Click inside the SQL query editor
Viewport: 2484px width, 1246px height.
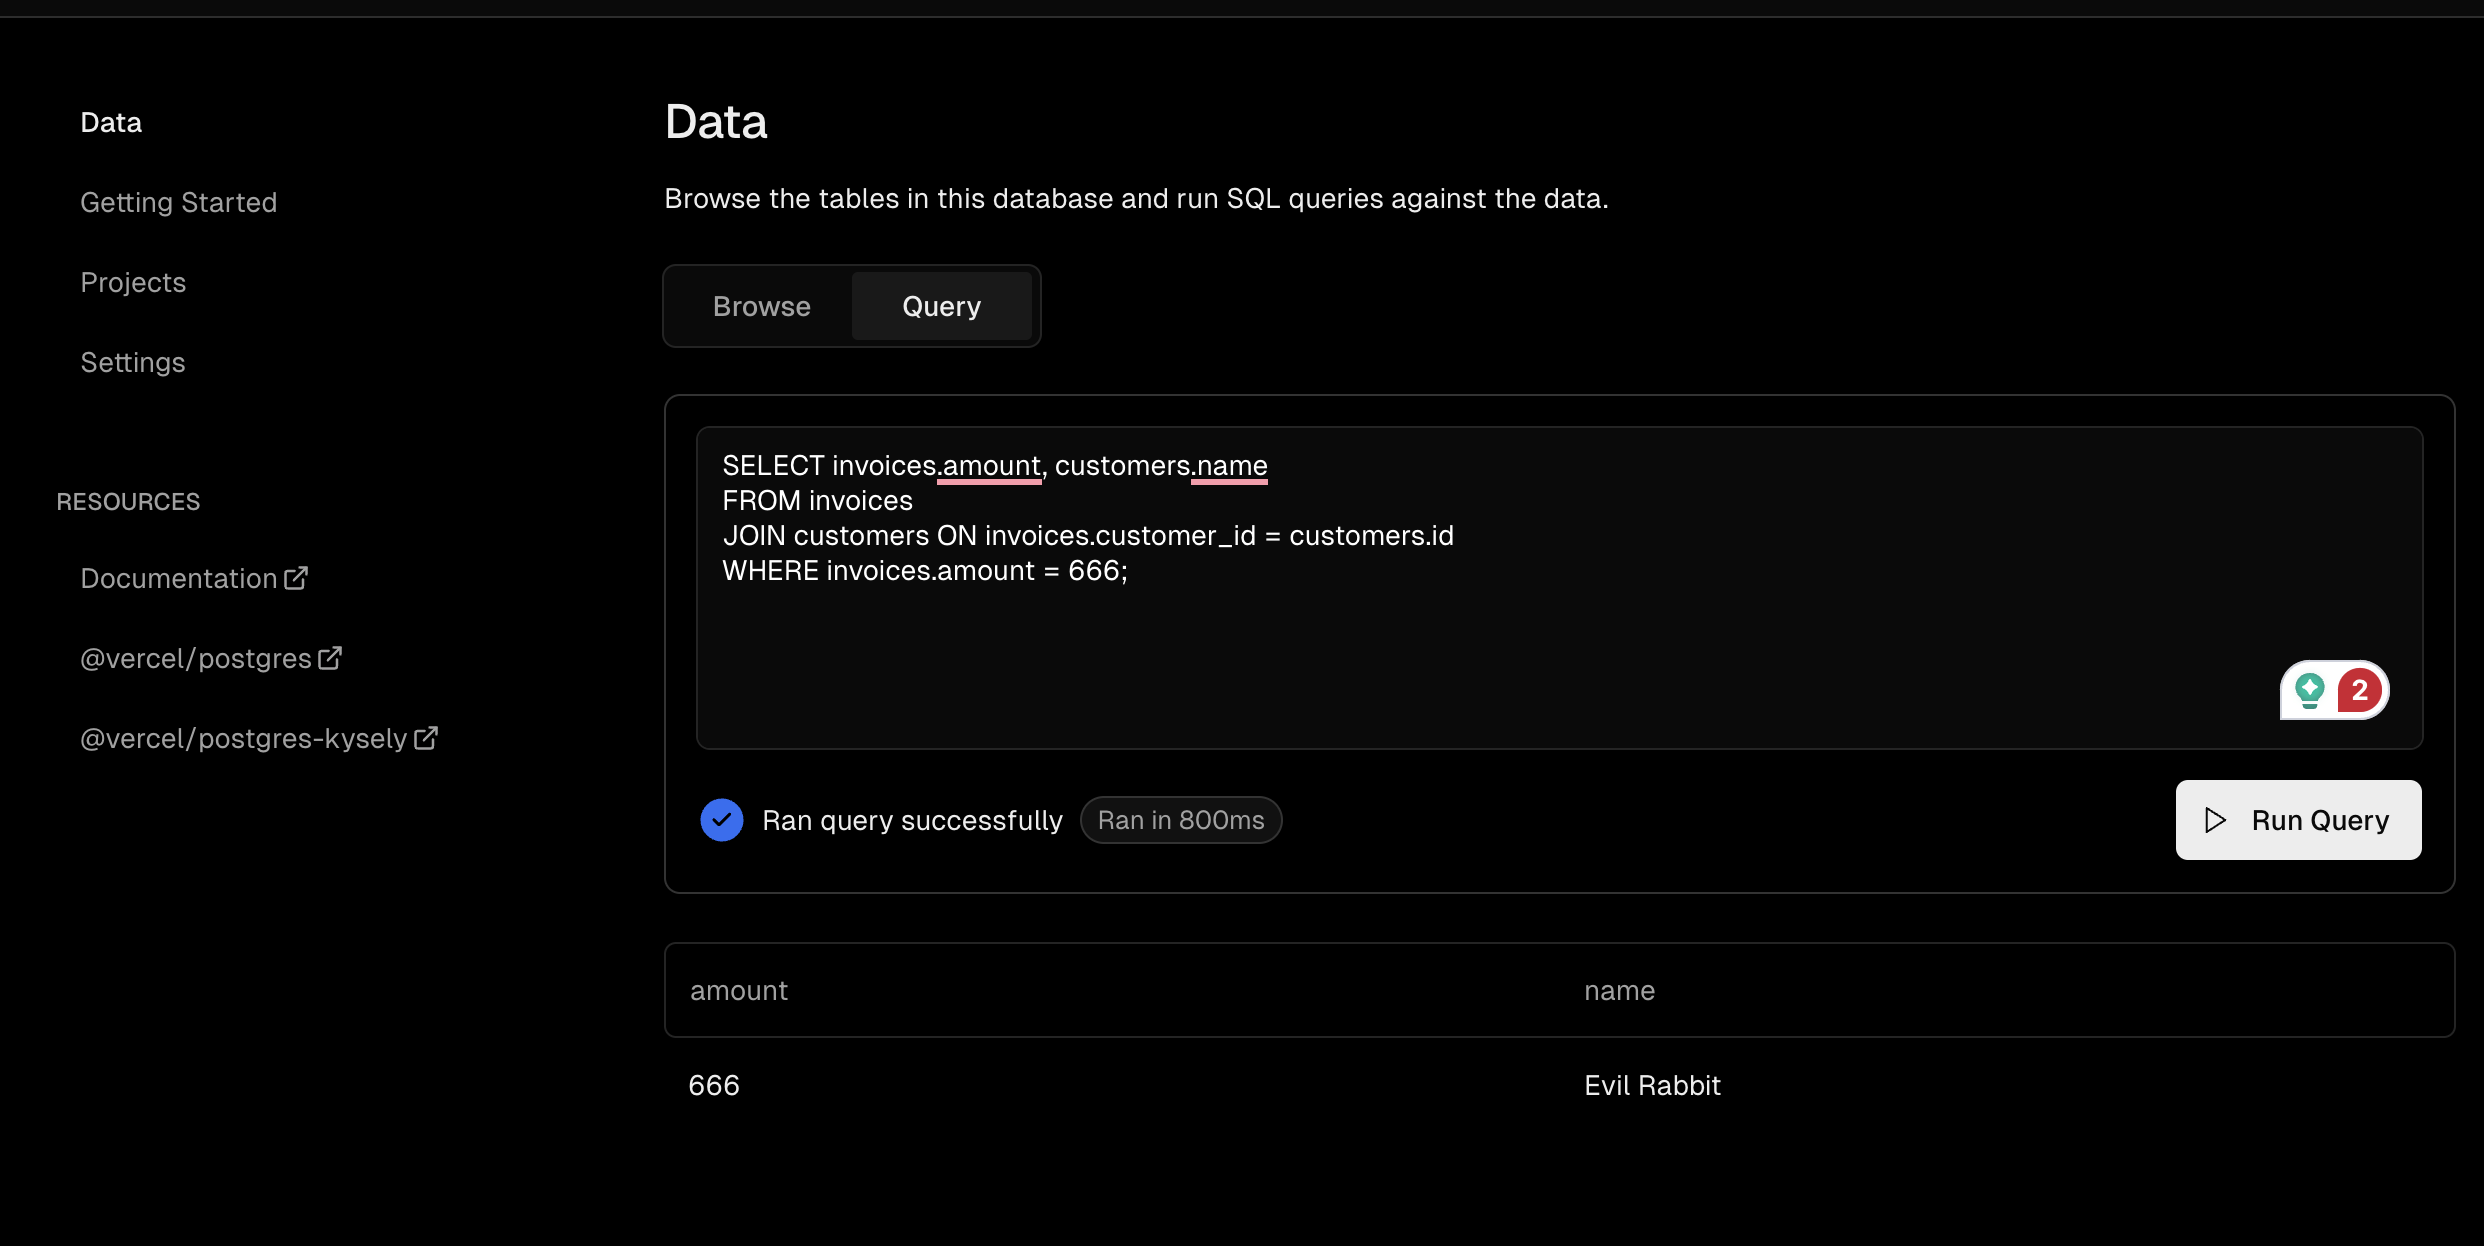click(x=1500, y=640)
